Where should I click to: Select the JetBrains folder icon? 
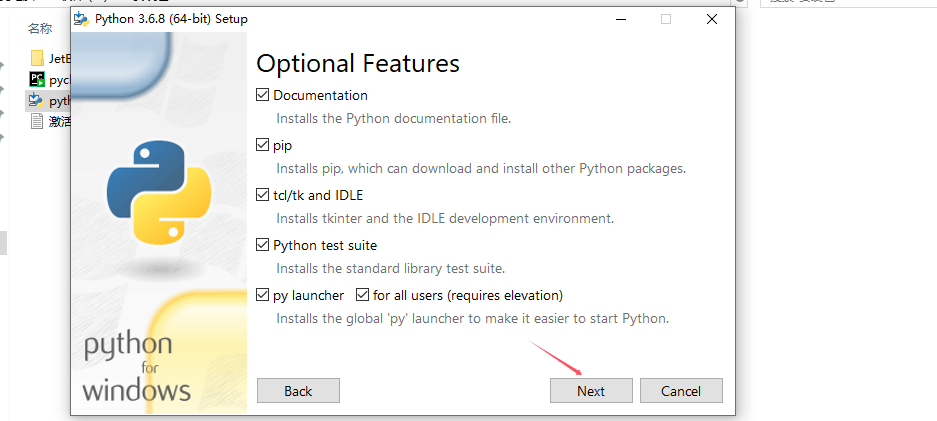coord(37,58)
